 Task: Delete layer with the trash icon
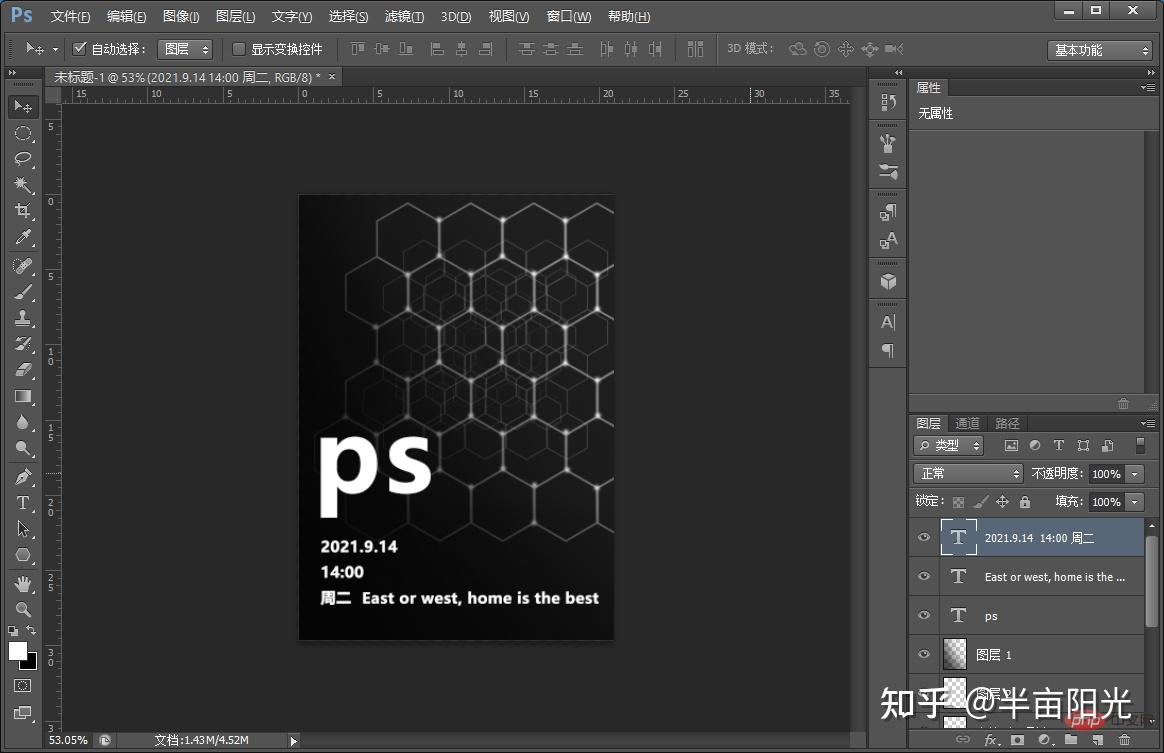click(x=1125, y=740)
